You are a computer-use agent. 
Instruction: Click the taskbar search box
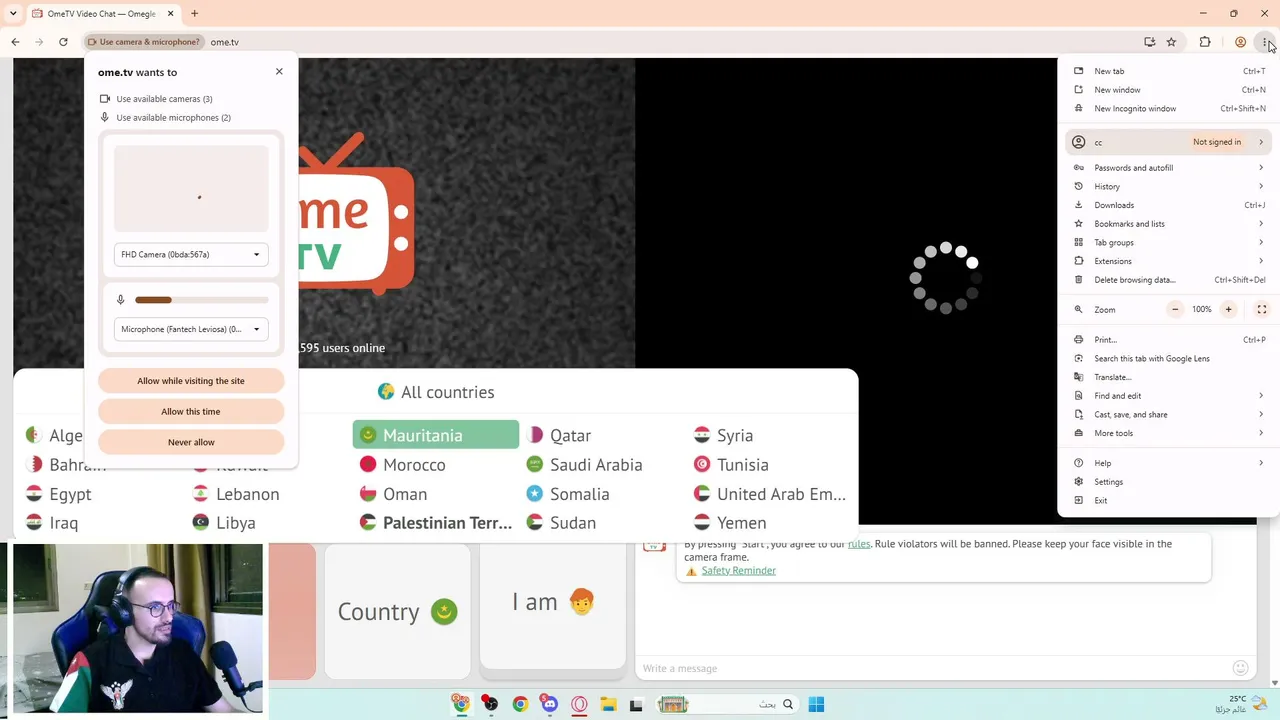point(727,704)
